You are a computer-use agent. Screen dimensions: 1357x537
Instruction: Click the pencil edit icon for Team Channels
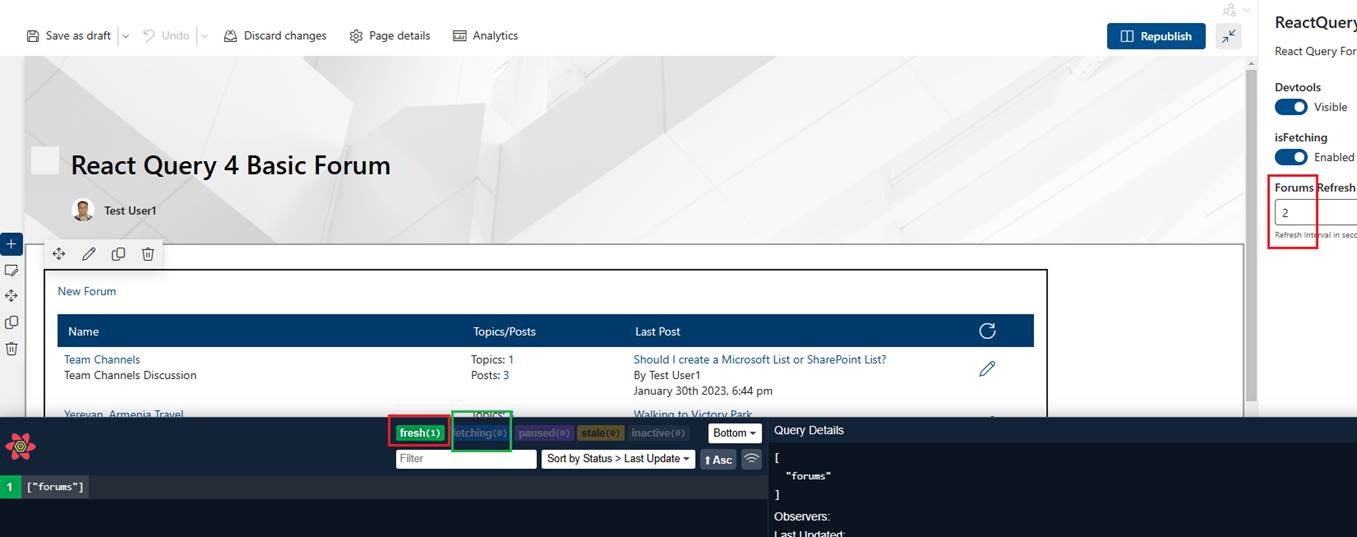(987, 369)
